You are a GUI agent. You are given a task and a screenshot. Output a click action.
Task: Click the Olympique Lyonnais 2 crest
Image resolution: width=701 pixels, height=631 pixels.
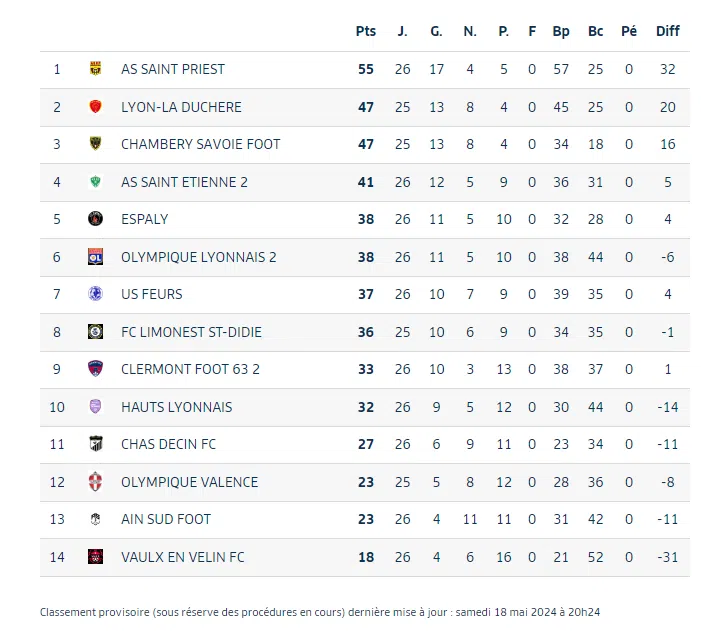point(96,257)
